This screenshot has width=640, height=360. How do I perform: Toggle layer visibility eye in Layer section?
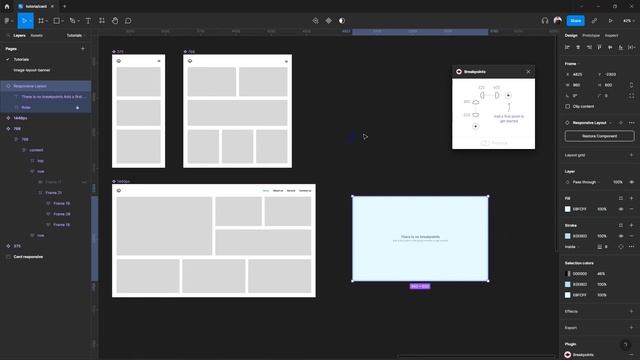631,182
